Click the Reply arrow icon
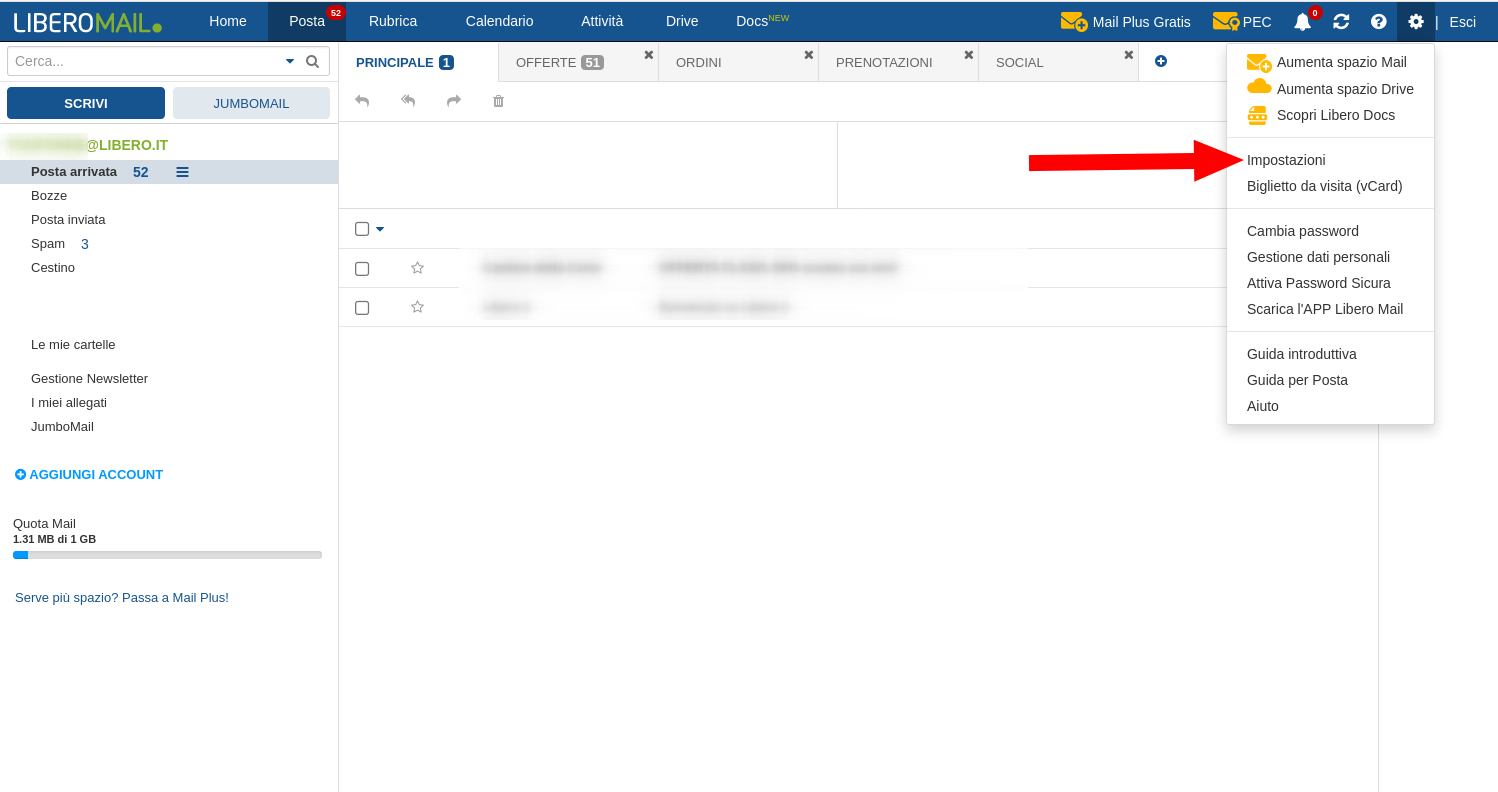Image resolution: width=1498 pixels, height=792 pixels. pos(362,101)
